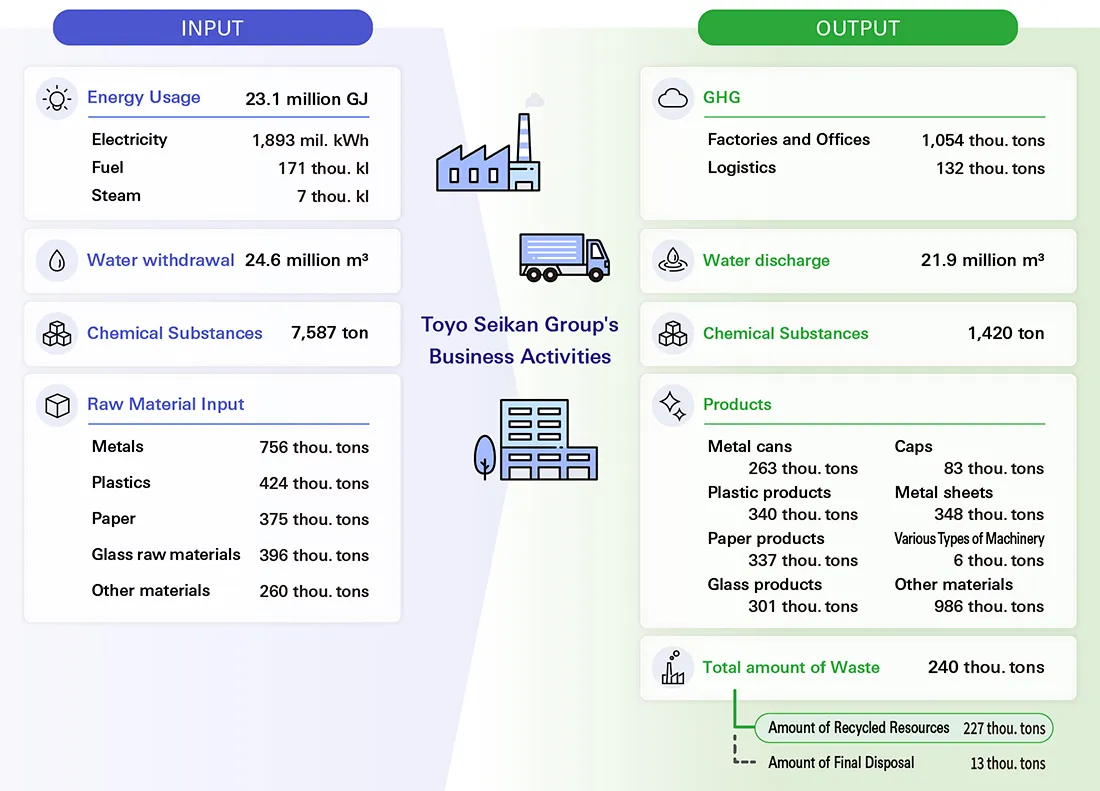The image size is (1100, 791).
Task: Click the Raw Material Input heading
Action: coord(165,405)
